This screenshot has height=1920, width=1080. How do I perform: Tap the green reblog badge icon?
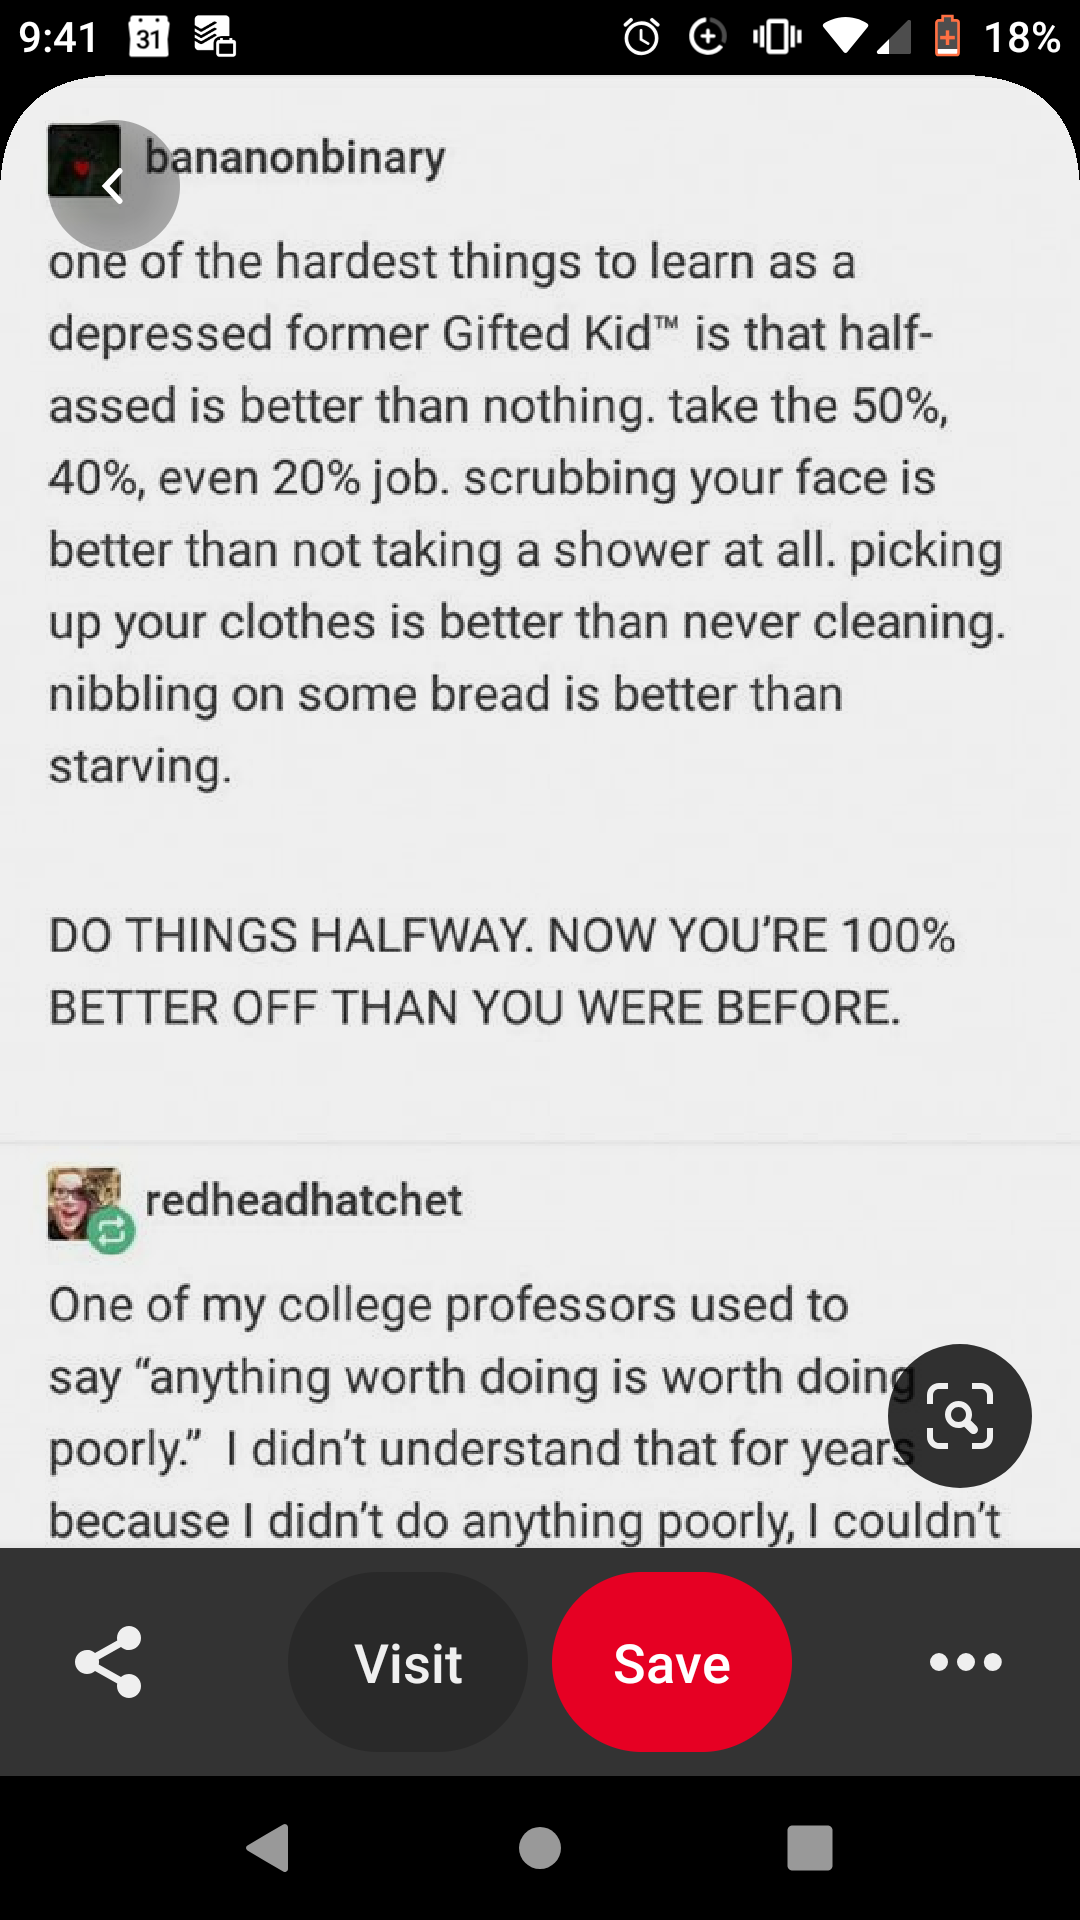(111, 1231)
